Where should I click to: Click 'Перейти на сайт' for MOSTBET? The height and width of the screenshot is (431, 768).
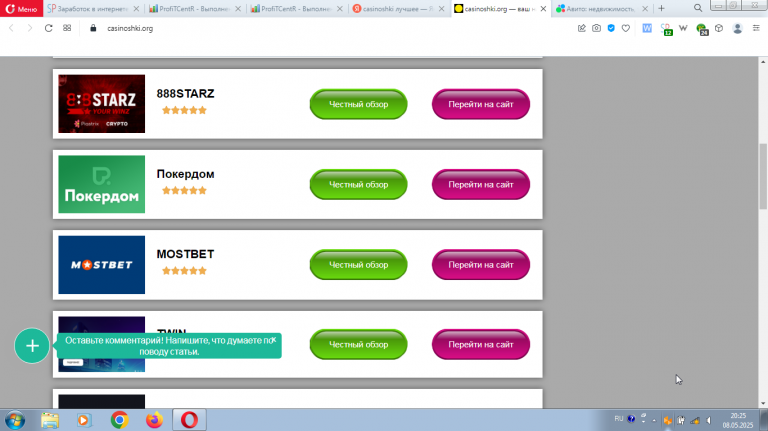click(481, 264)
